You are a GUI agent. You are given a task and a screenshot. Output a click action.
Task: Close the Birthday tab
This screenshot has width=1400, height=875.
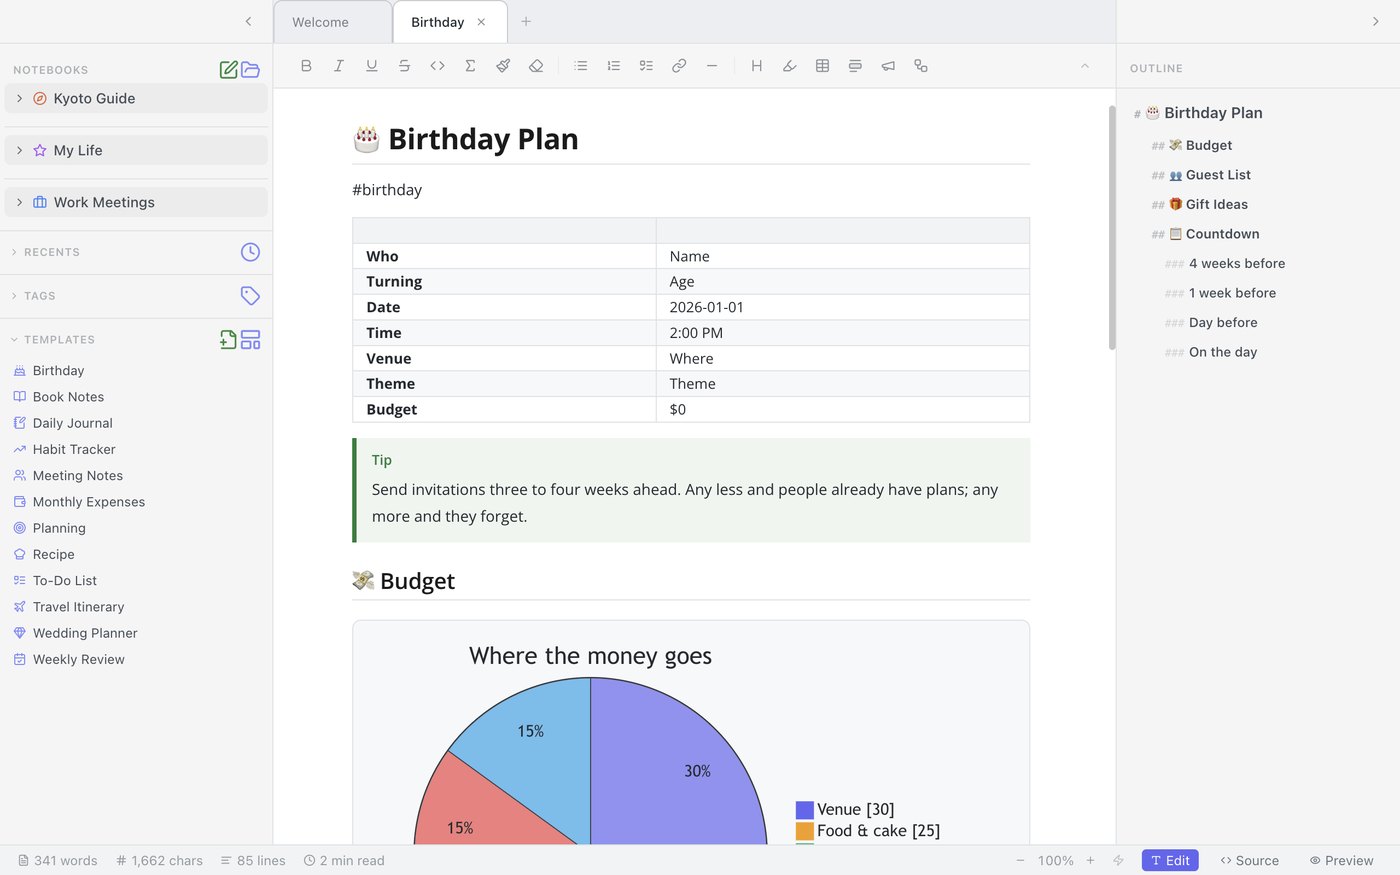pos(481,22)
